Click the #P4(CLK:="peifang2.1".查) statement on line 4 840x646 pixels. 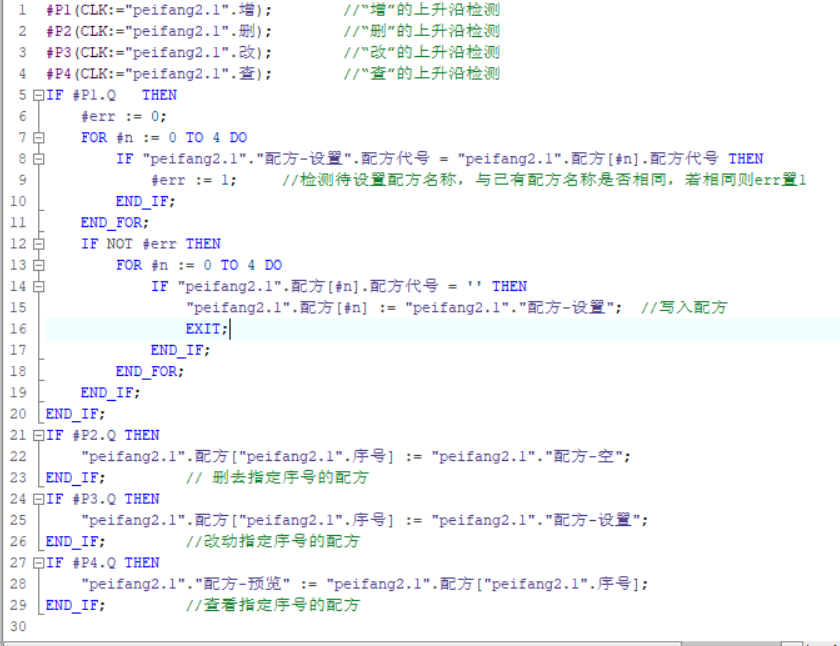pos(159,74)
